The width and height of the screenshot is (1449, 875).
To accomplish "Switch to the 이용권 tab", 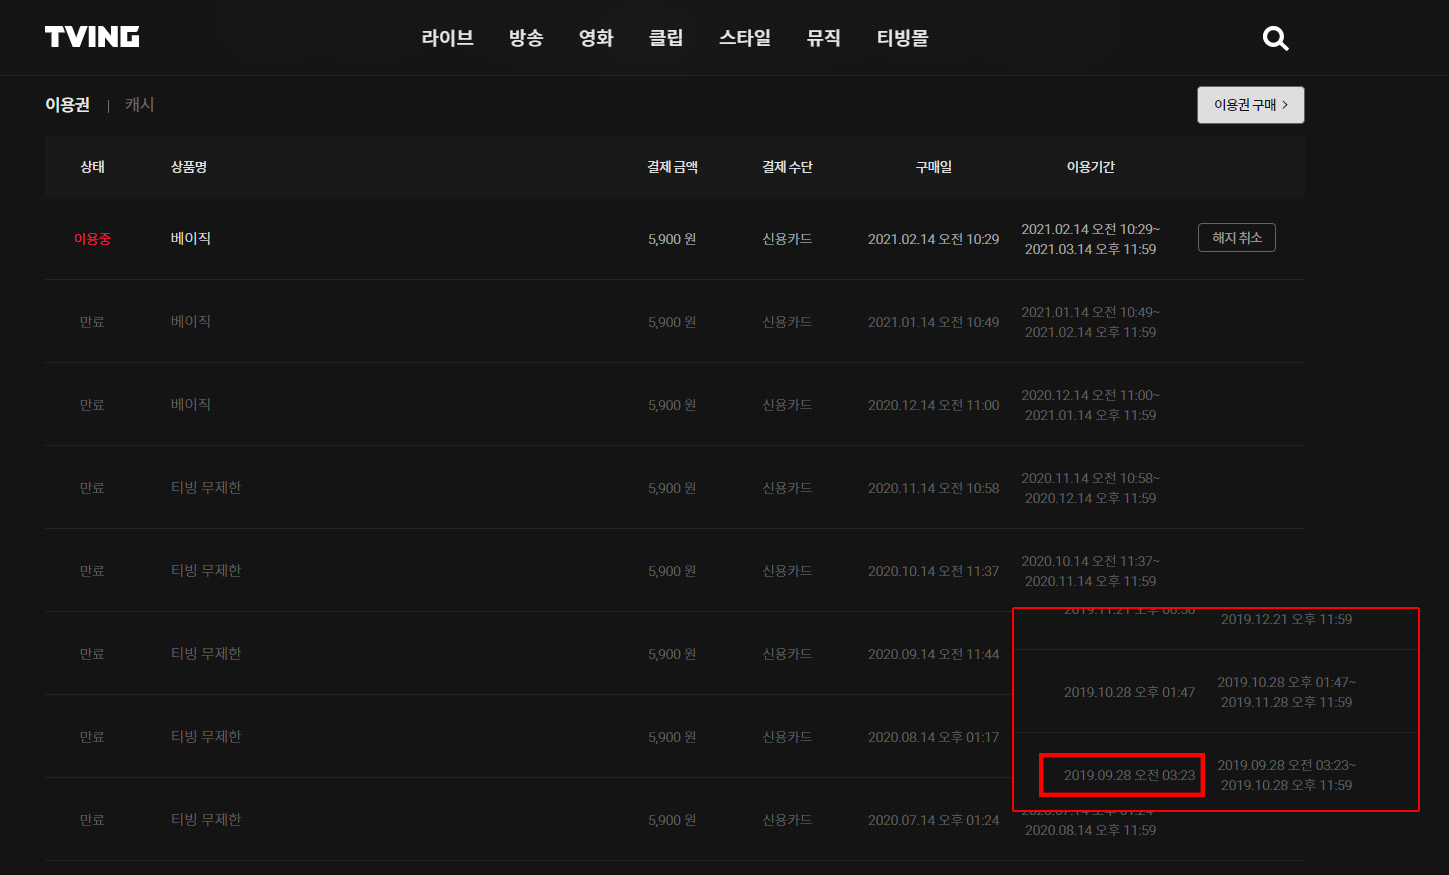I will click(x=67, y=104).
